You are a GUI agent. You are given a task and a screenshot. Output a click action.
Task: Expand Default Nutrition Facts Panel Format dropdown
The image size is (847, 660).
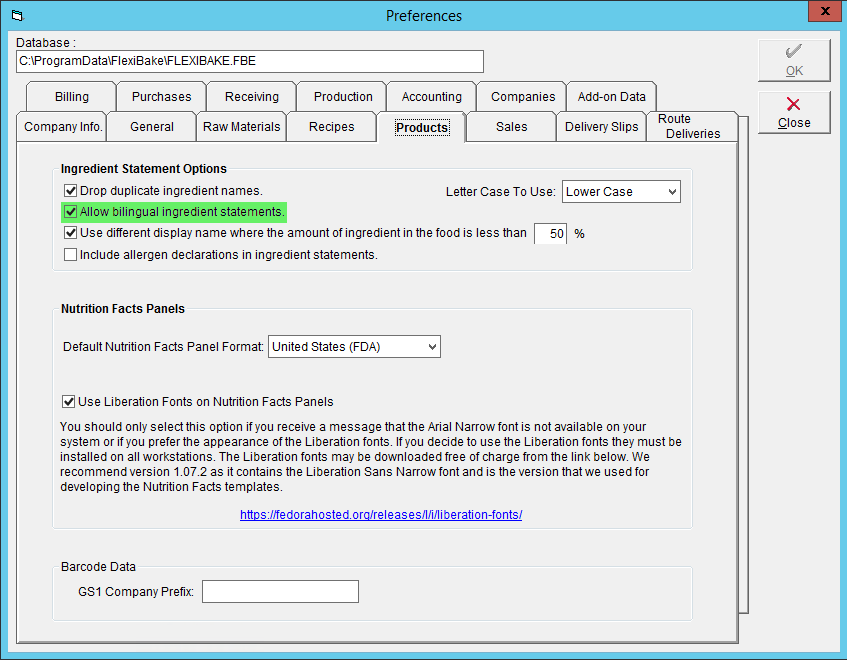(354, 347)
